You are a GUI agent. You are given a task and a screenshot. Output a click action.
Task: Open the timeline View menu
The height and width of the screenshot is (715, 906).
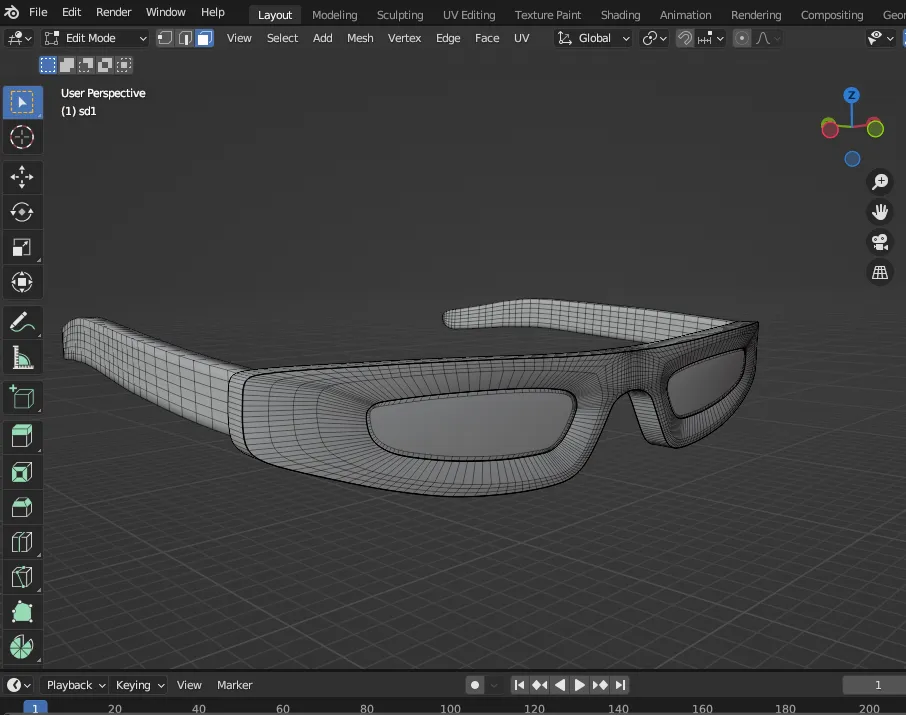click(x=189, y=685)
